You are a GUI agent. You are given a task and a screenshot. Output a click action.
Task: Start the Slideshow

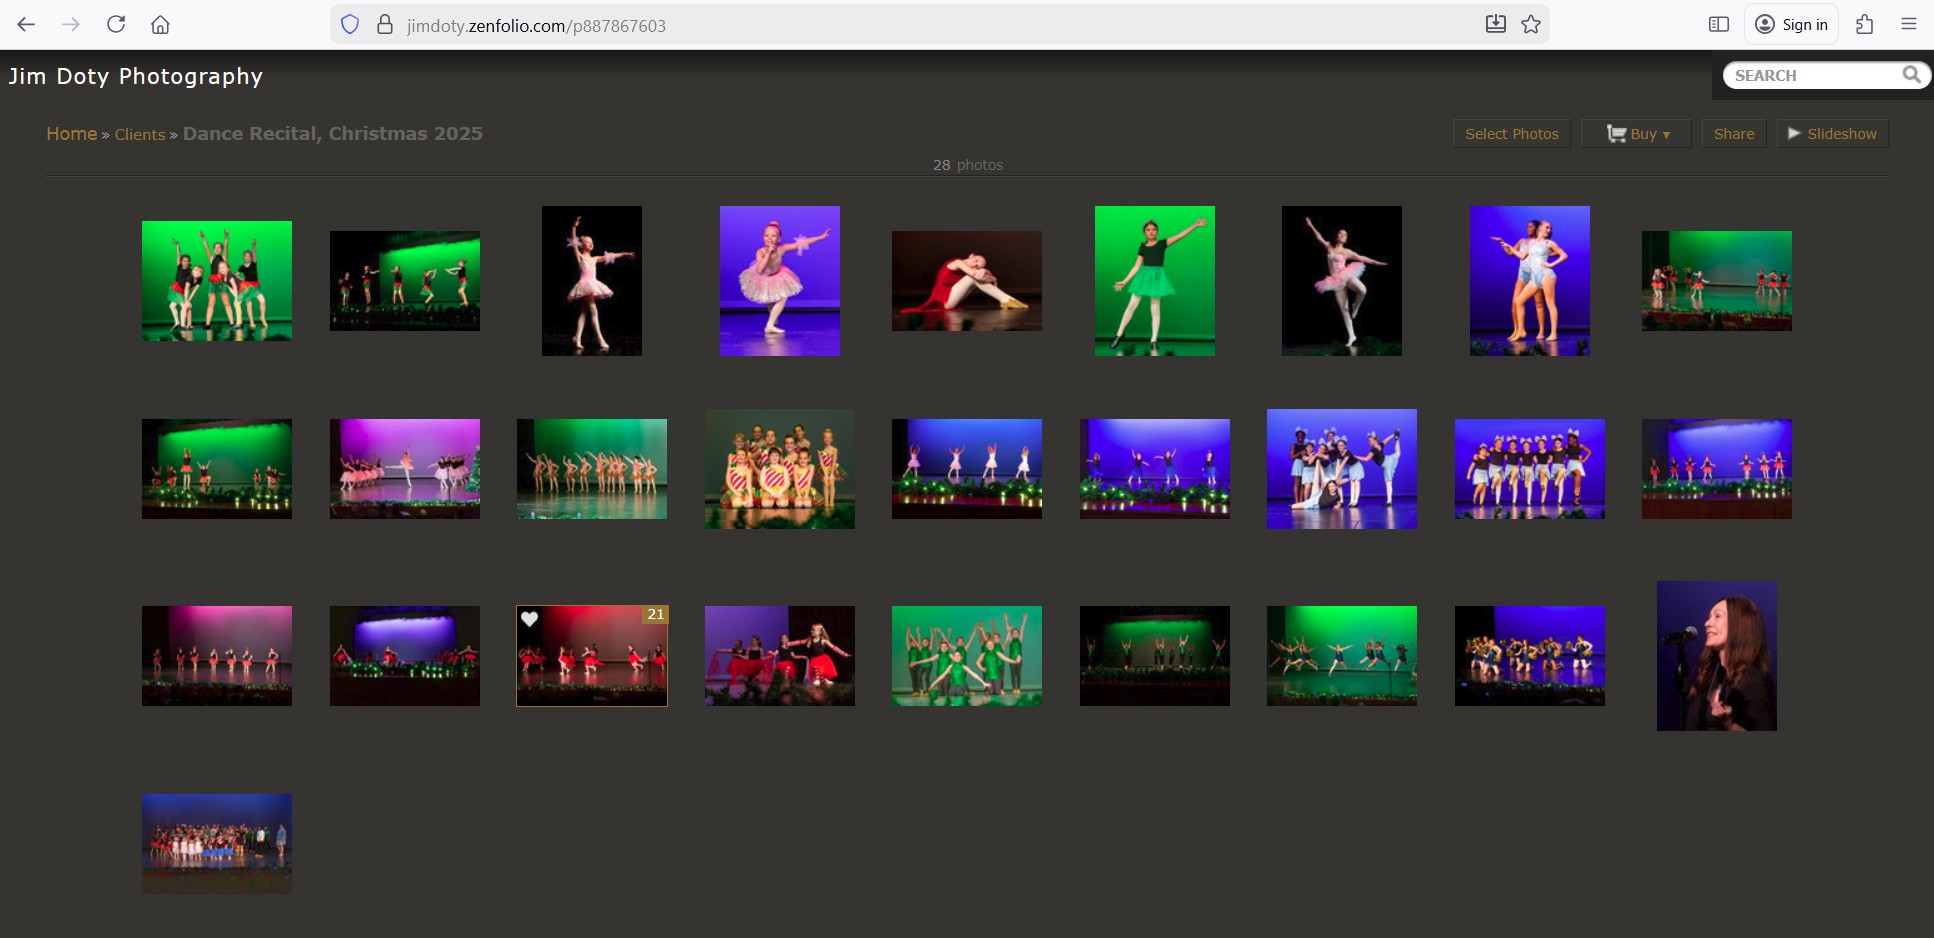tap(1832, 134)
